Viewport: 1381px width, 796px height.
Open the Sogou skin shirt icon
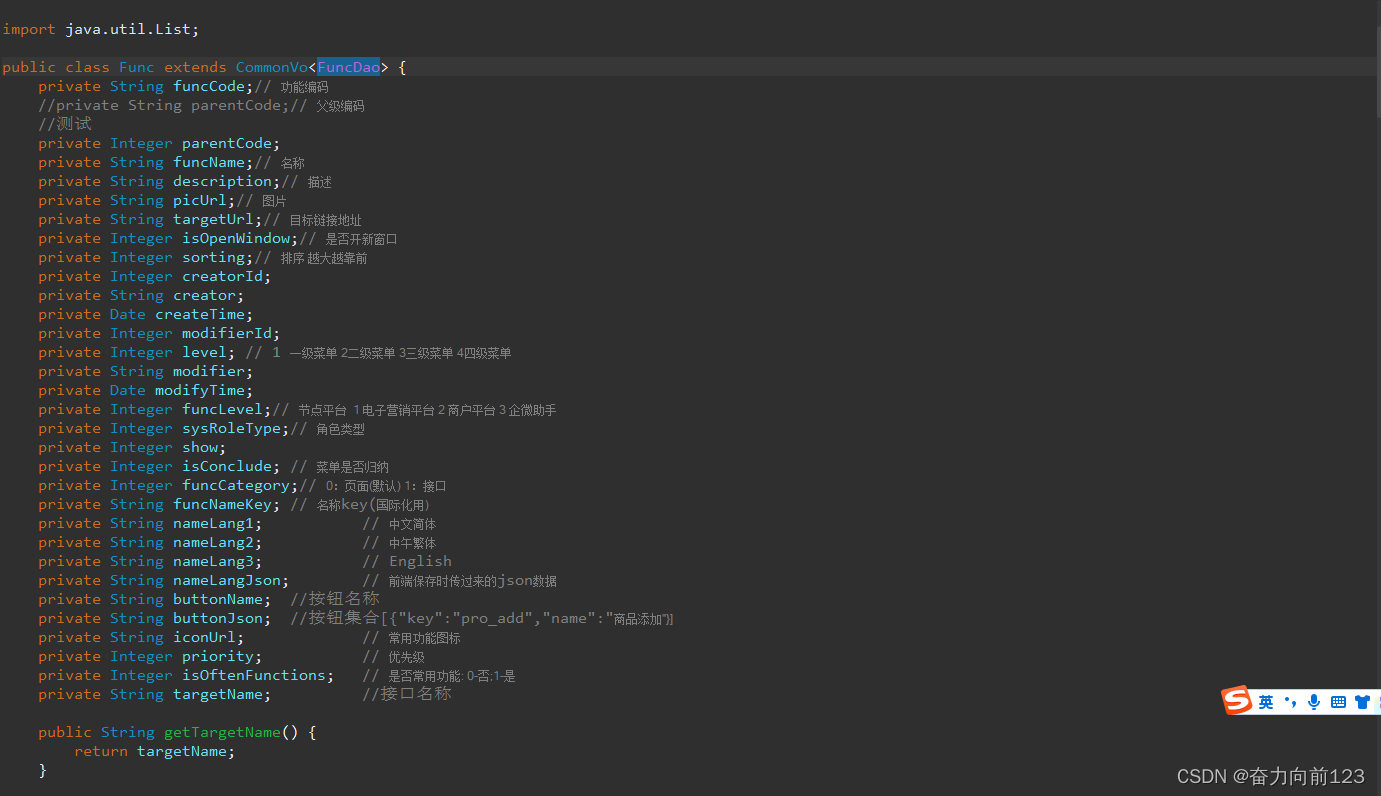coord(1362,702)
